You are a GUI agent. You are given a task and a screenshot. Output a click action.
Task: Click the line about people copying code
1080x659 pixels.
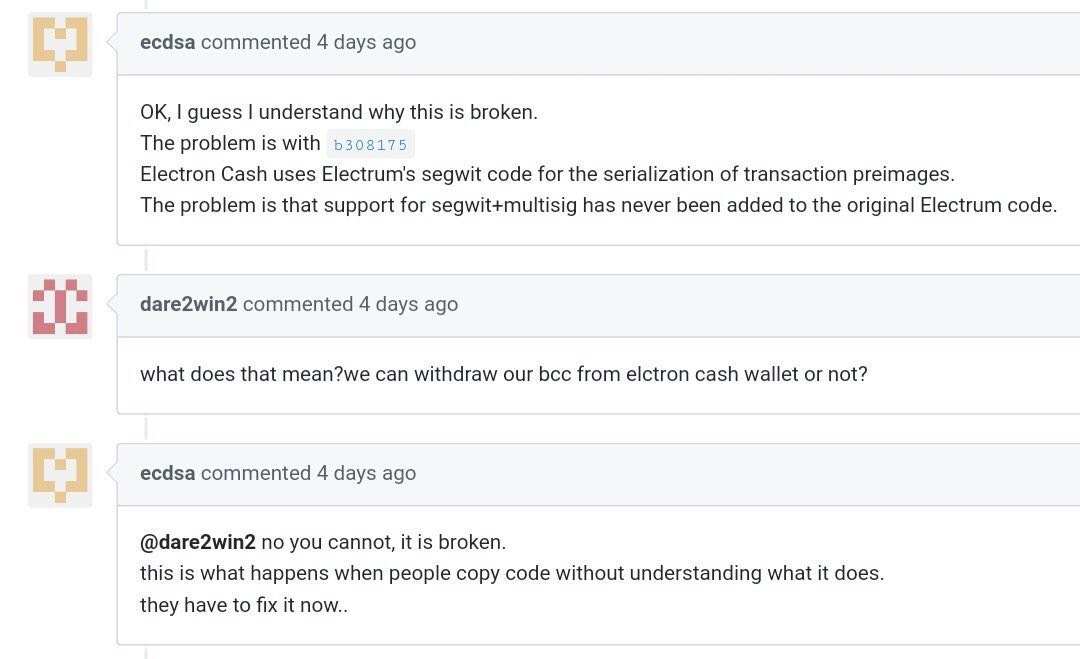tap(512, 573)
